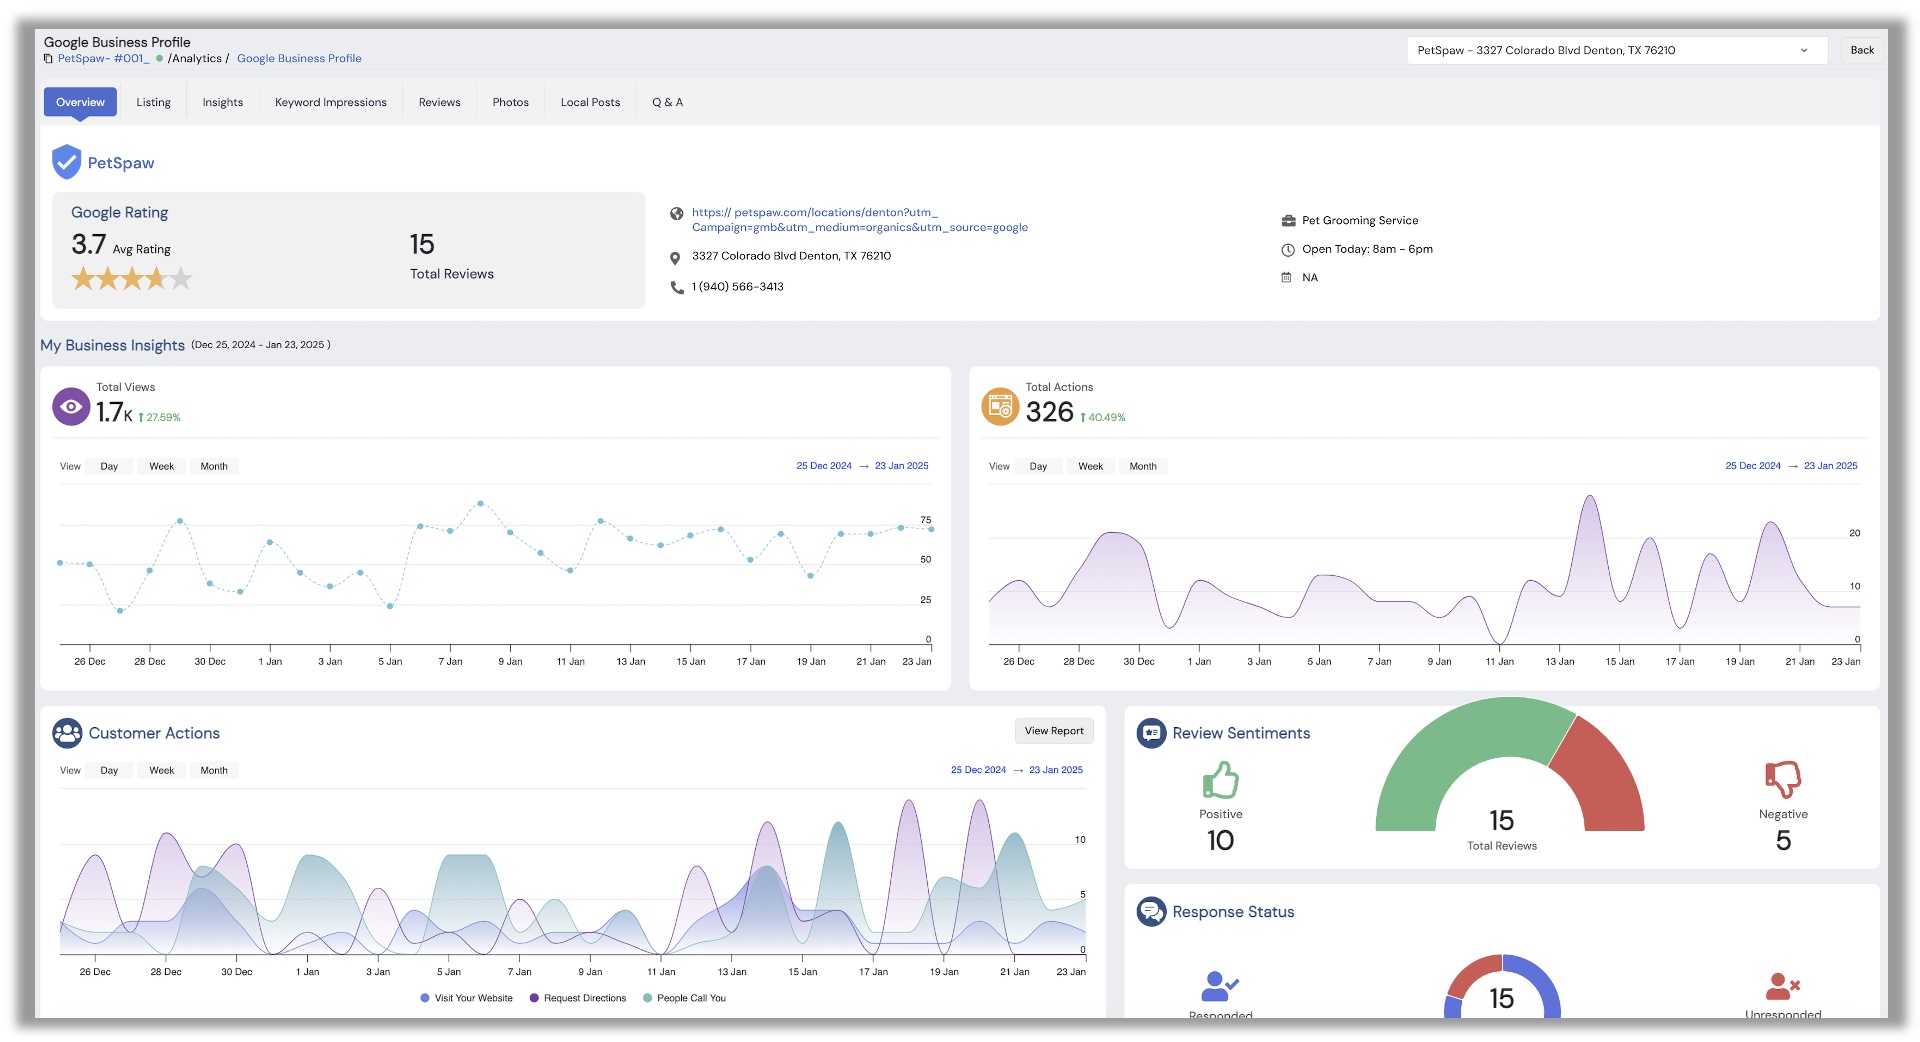This screenshot has width=1920, height=1042.
Task: Click the Back button
Action: tap(1862, 50)
